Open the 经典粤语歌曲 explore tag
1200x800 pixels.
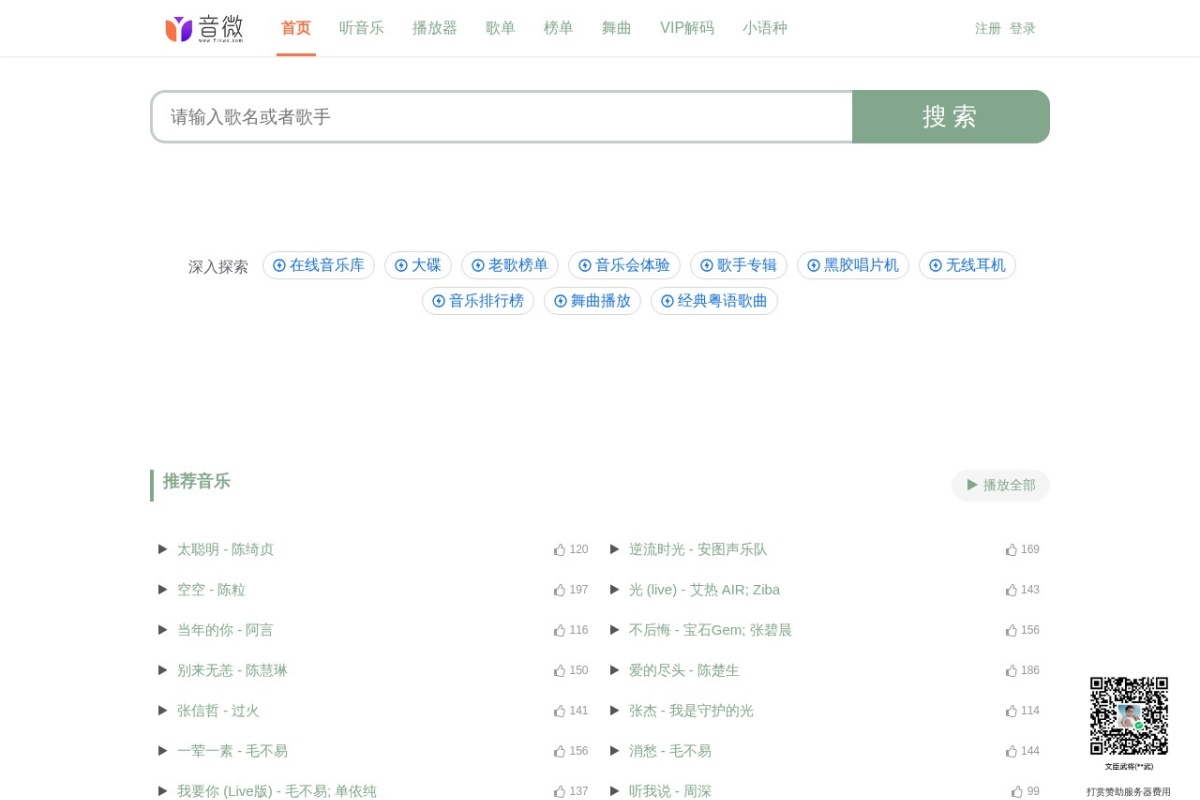click(714, 301)
